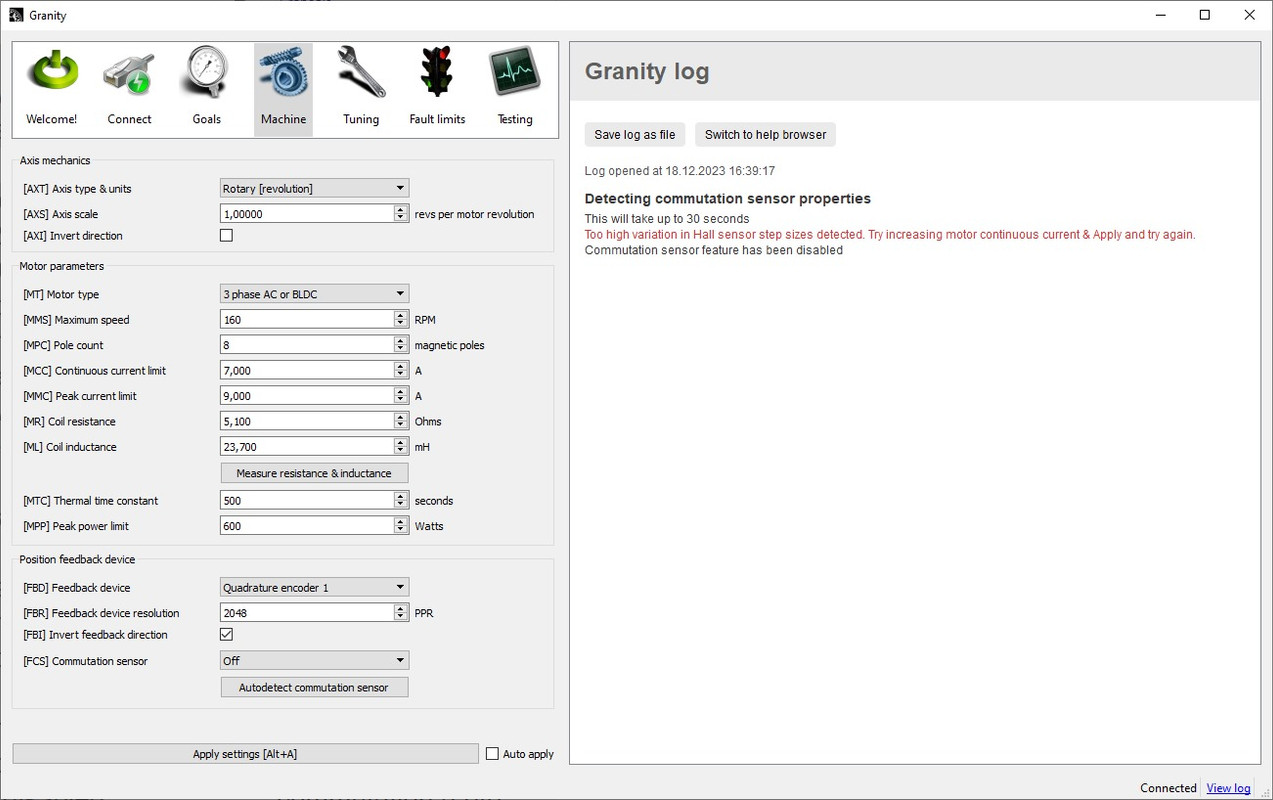The height and width of the screenshot is (800, 1273).
Task: Click Peak power limit spinner arrows
Action: [401, 526]
